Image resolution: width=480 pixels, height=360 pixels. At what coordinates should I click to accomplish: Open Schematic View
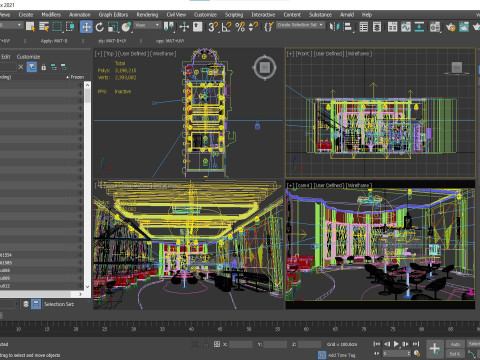click(x=419, y=27)
